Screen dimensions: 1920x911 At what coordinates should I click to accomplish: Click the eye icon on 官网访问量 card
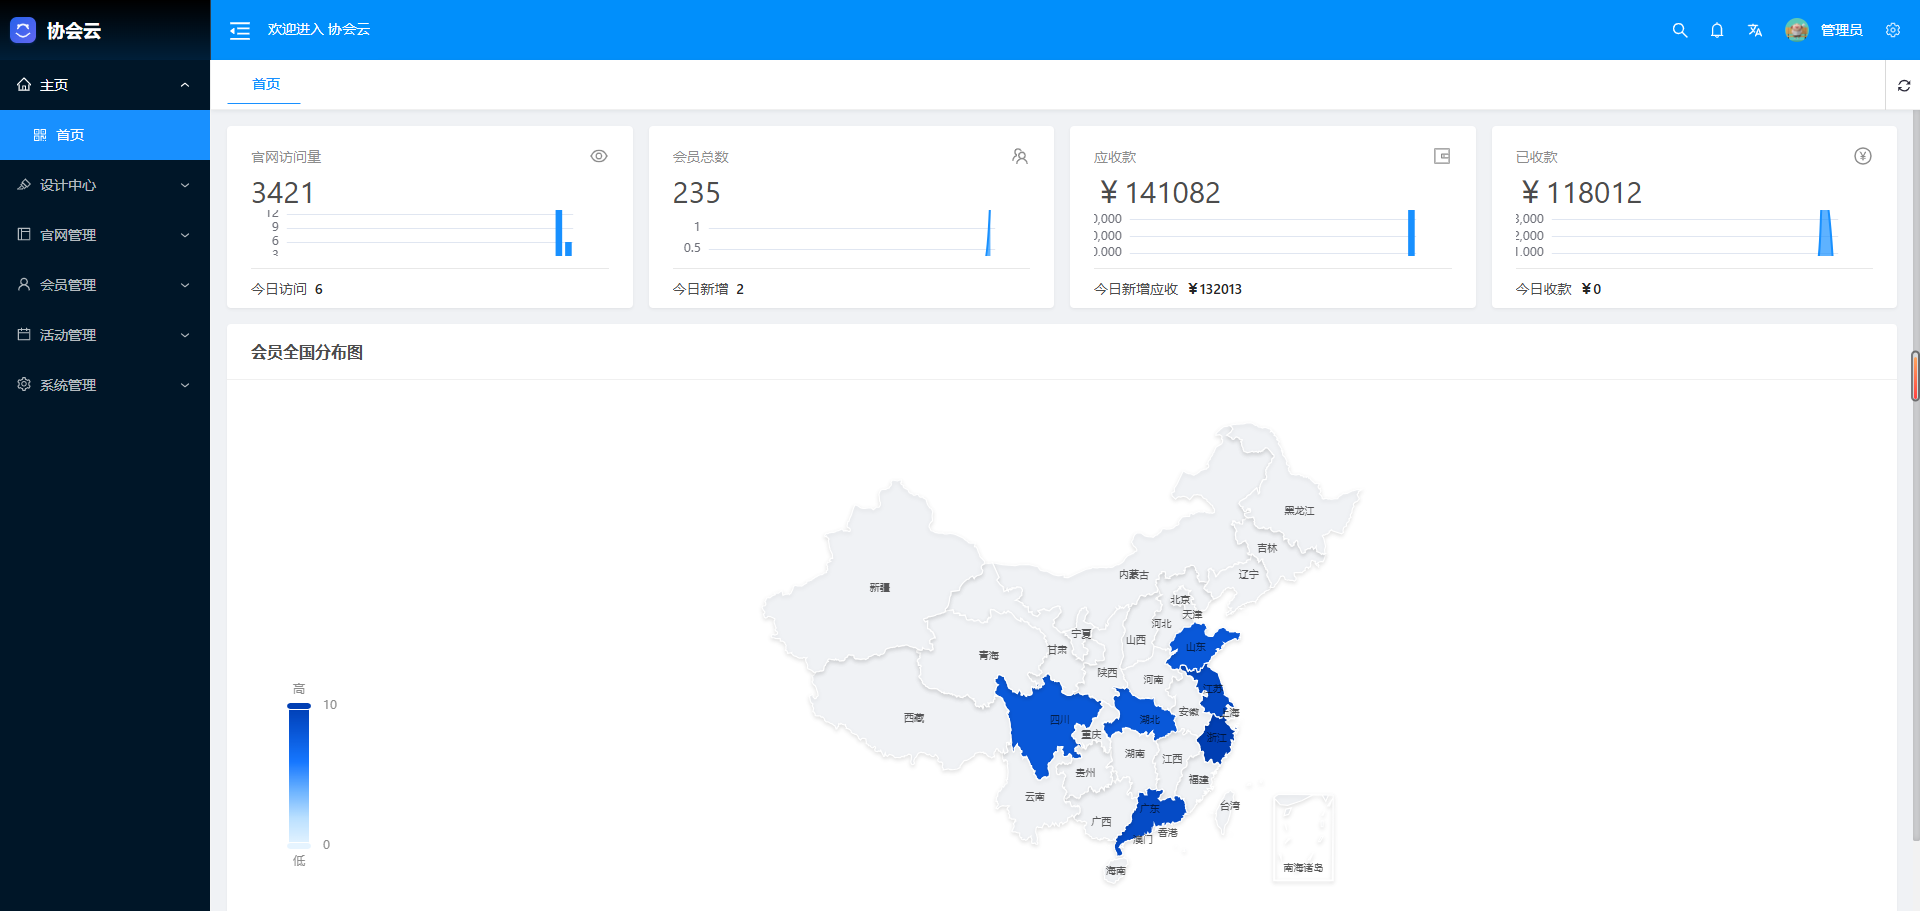pos(599,156)
